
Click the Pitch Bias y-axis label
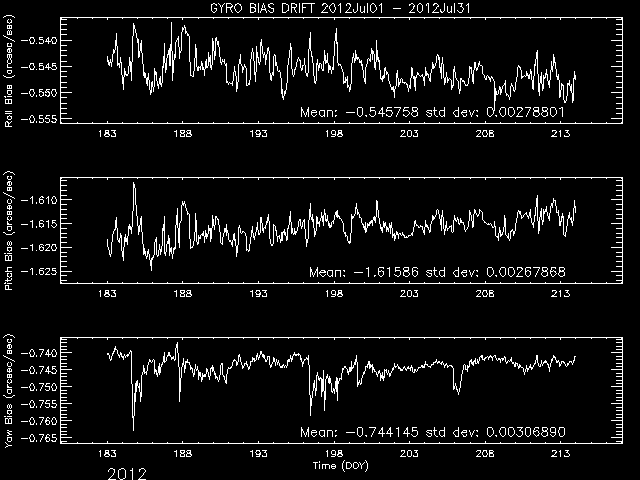click(11, 227)
